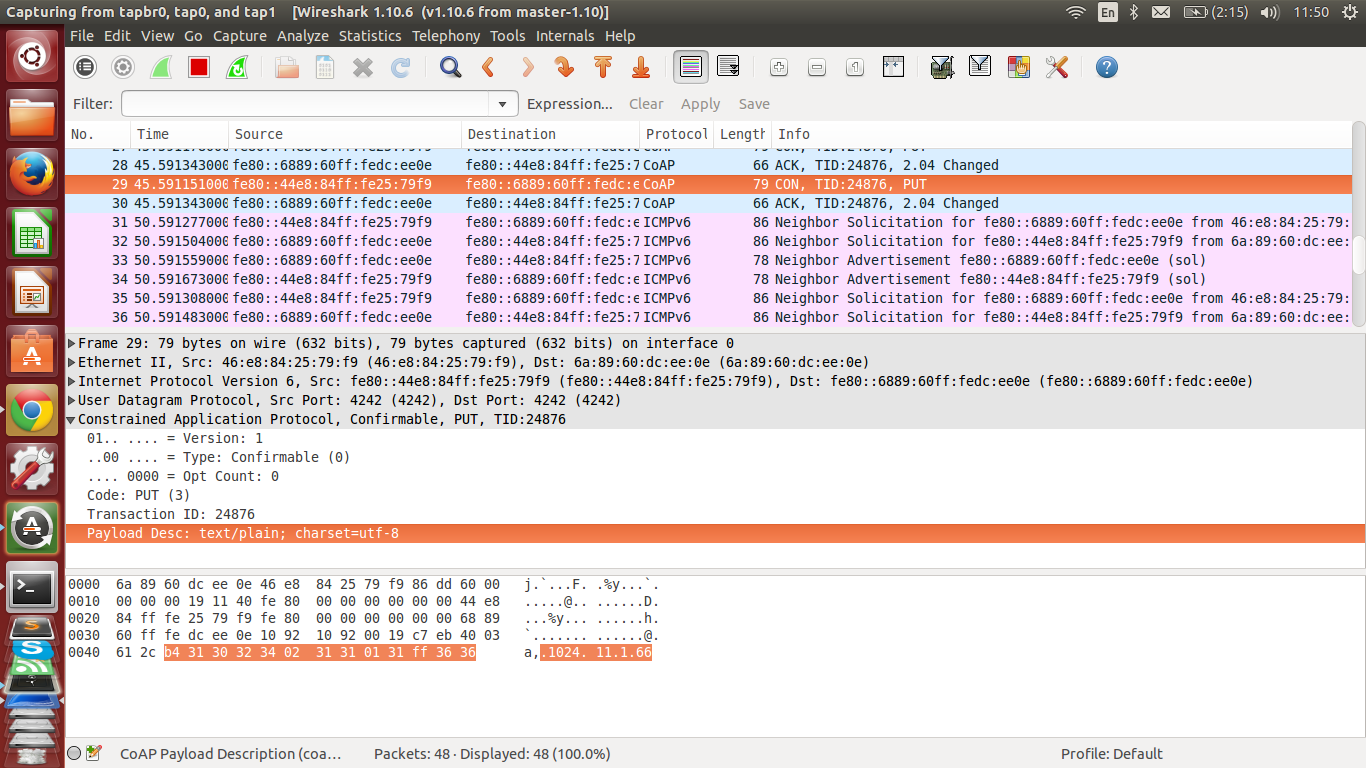The image size is (1366, 768).
Task: Zoom in on packet text
Action: point(779,67)
